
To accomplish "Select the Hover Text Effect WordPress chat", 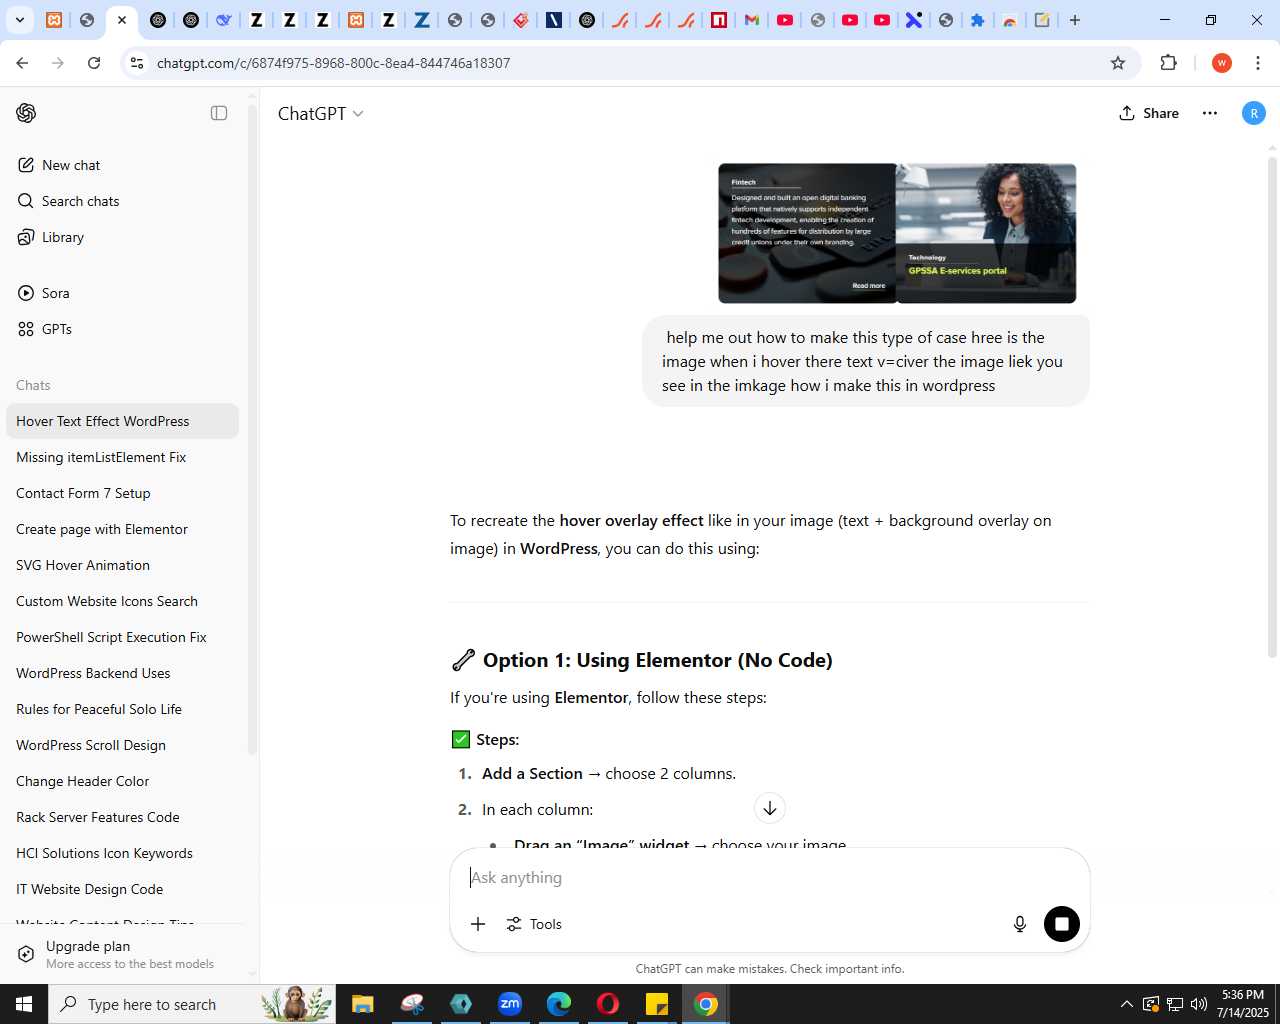I will [122, 421].
